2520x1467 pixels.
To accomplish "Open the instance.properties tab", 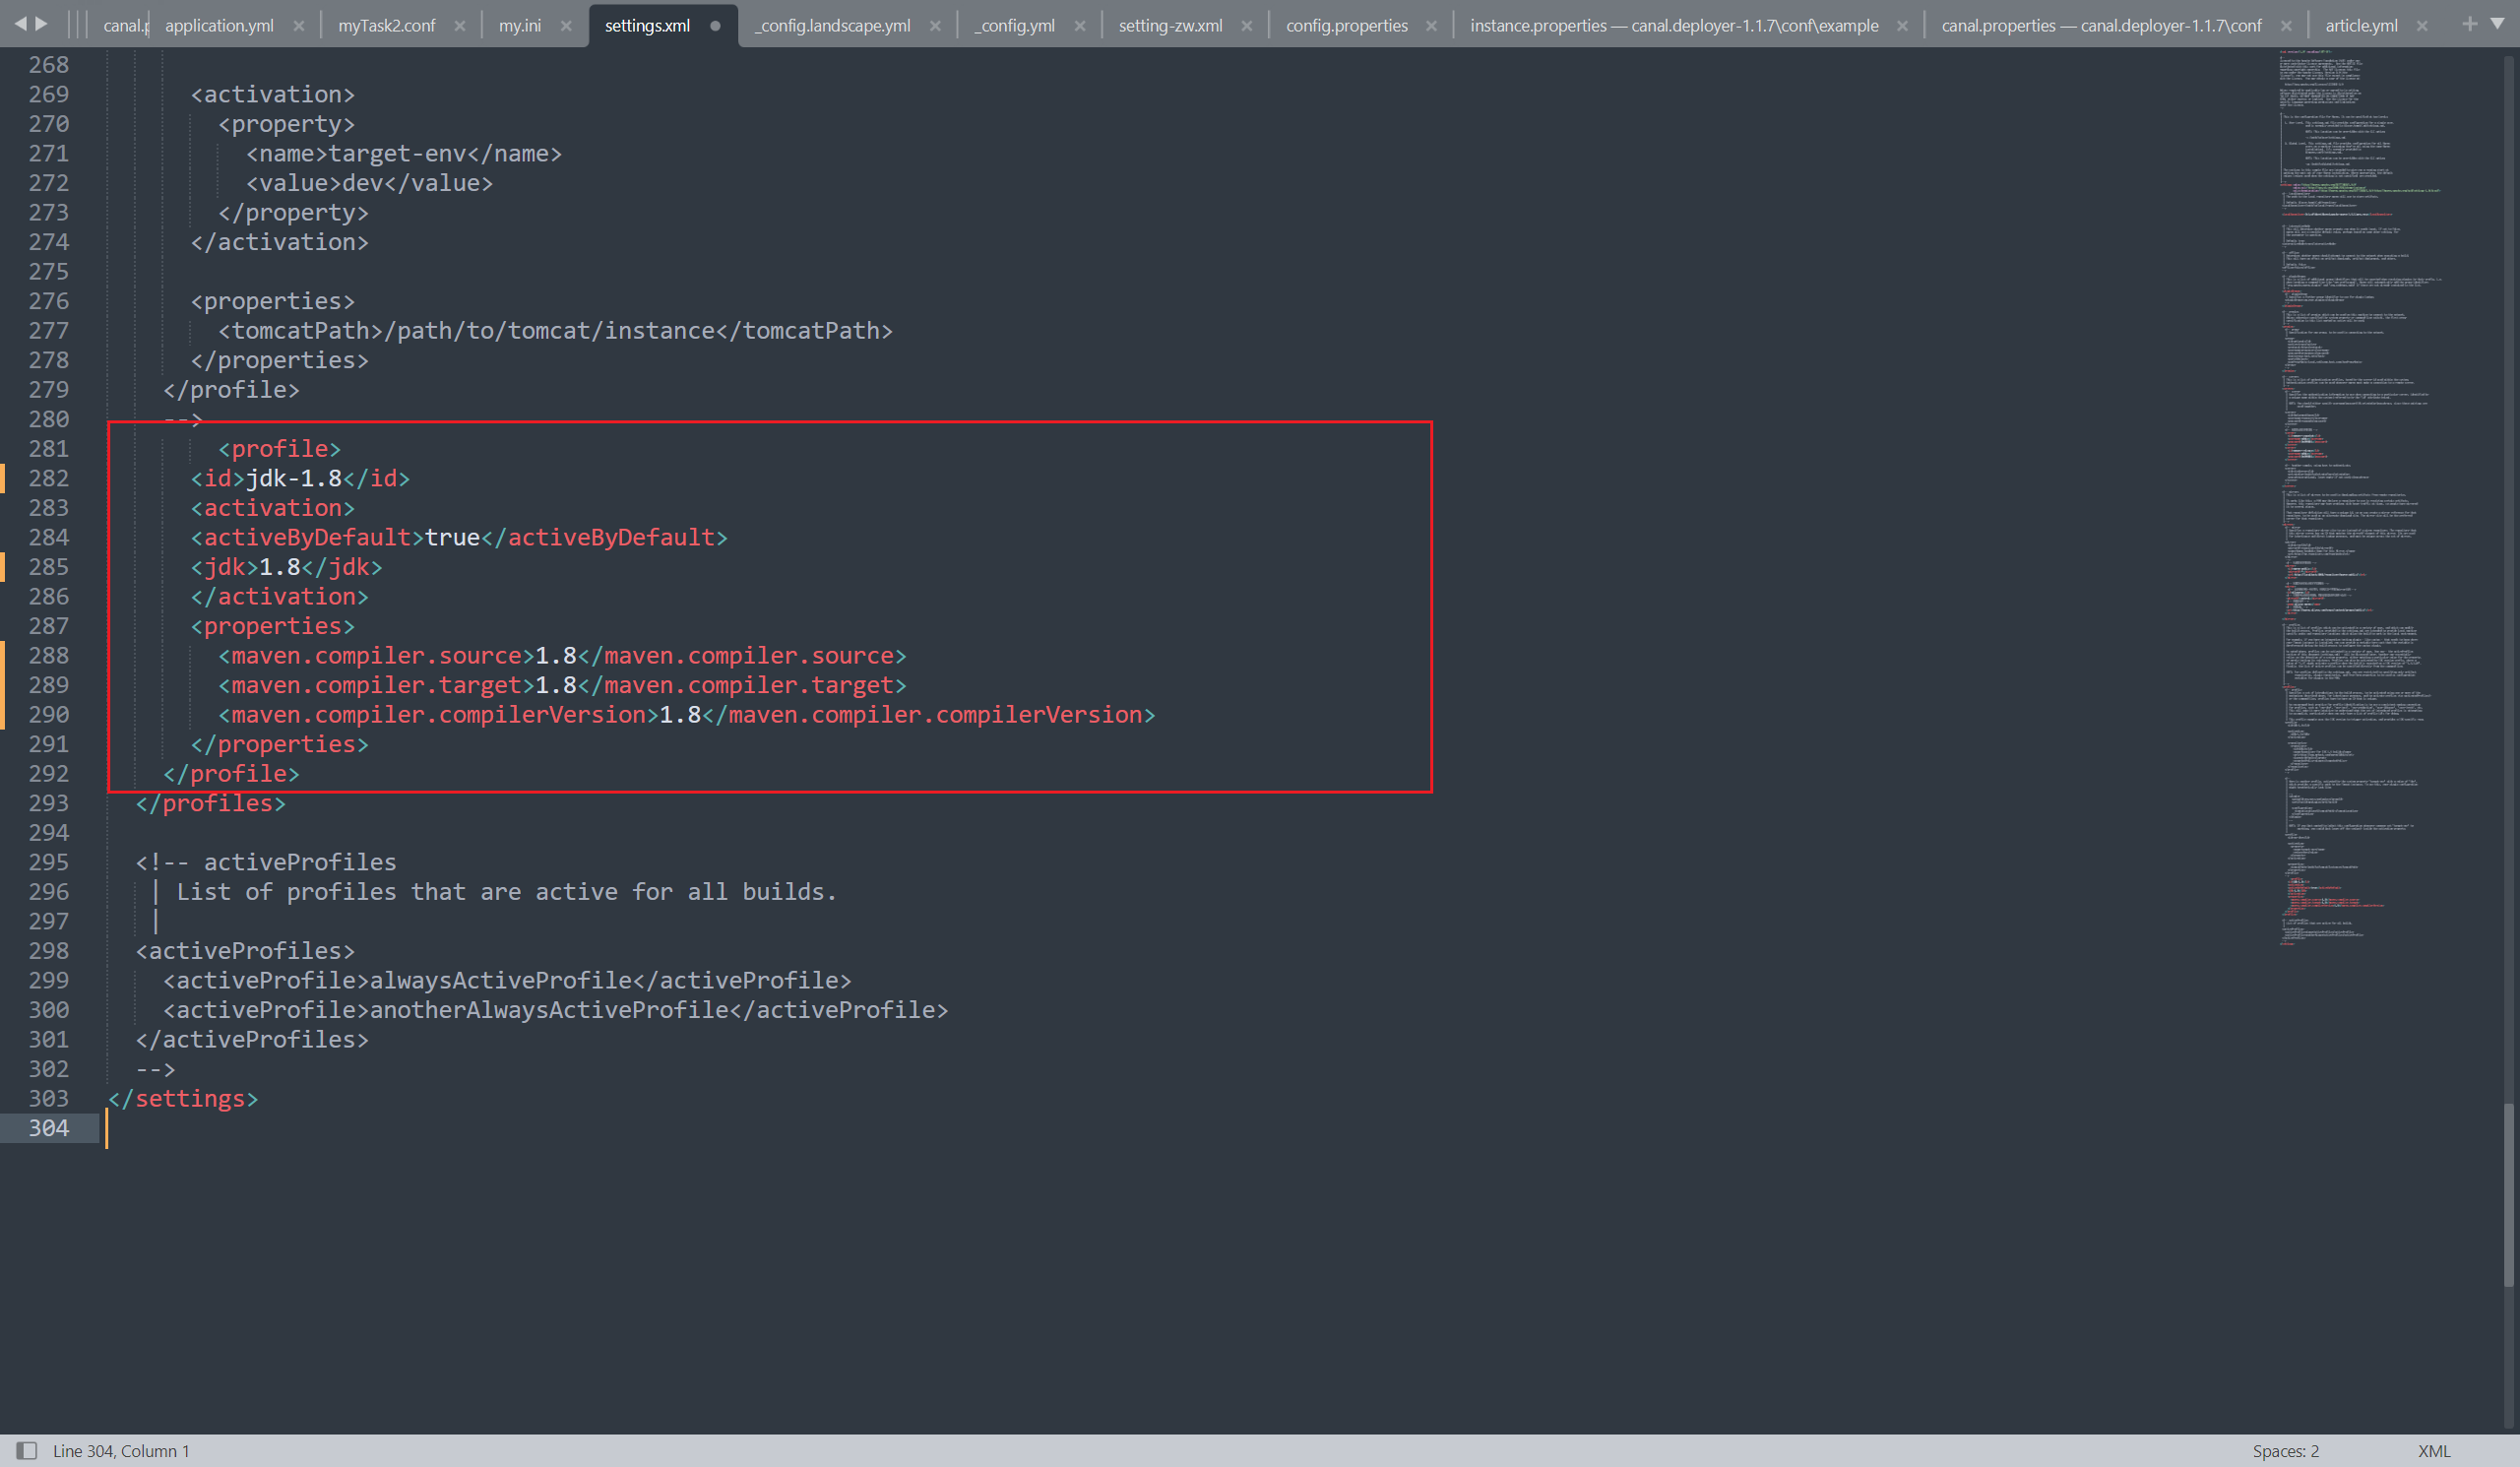I will 1674,25.
